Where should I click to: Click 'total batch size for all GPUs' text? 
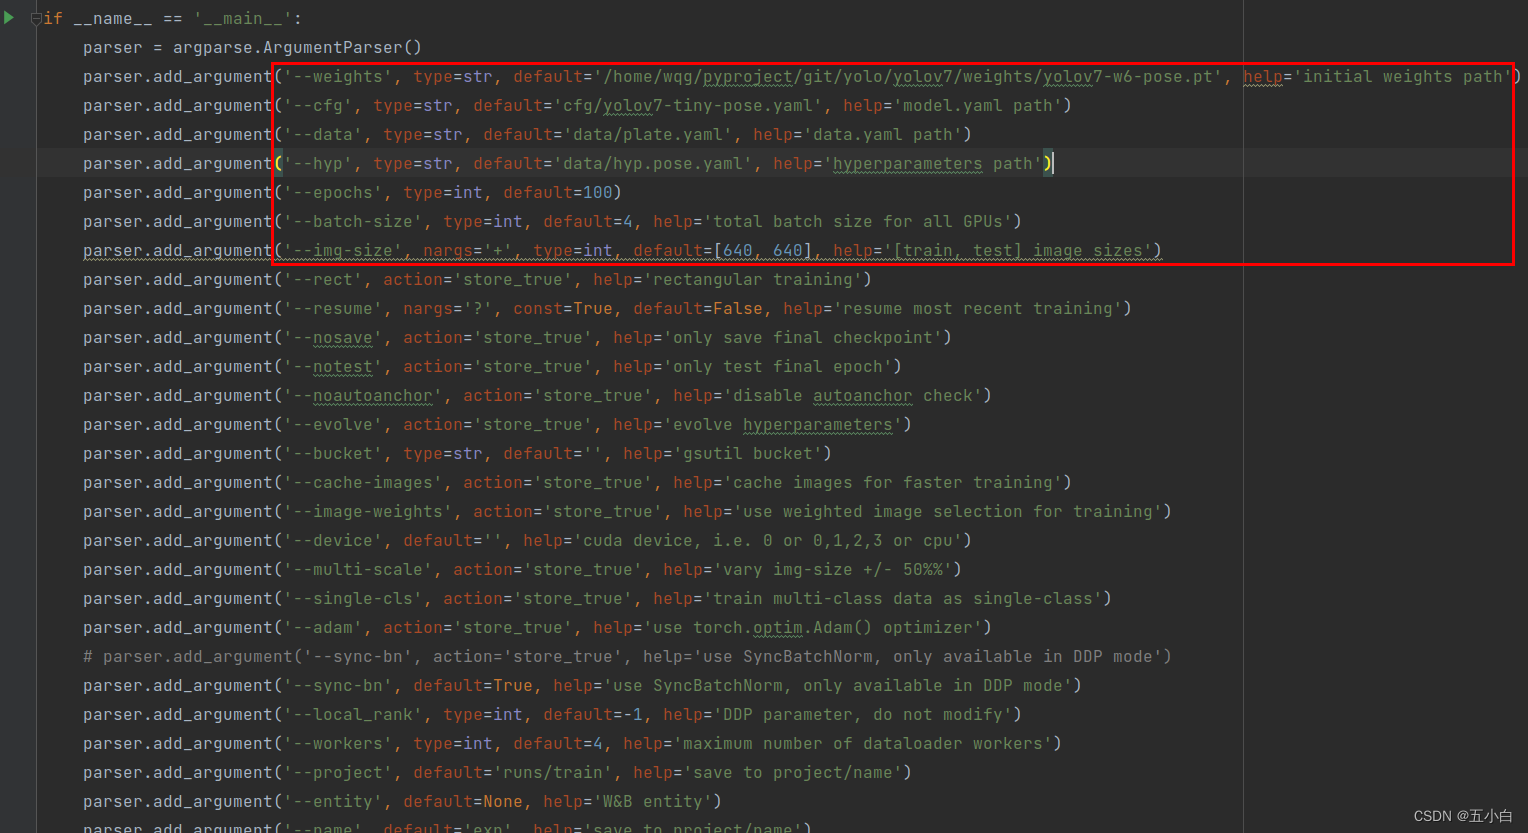click(858, 222)
